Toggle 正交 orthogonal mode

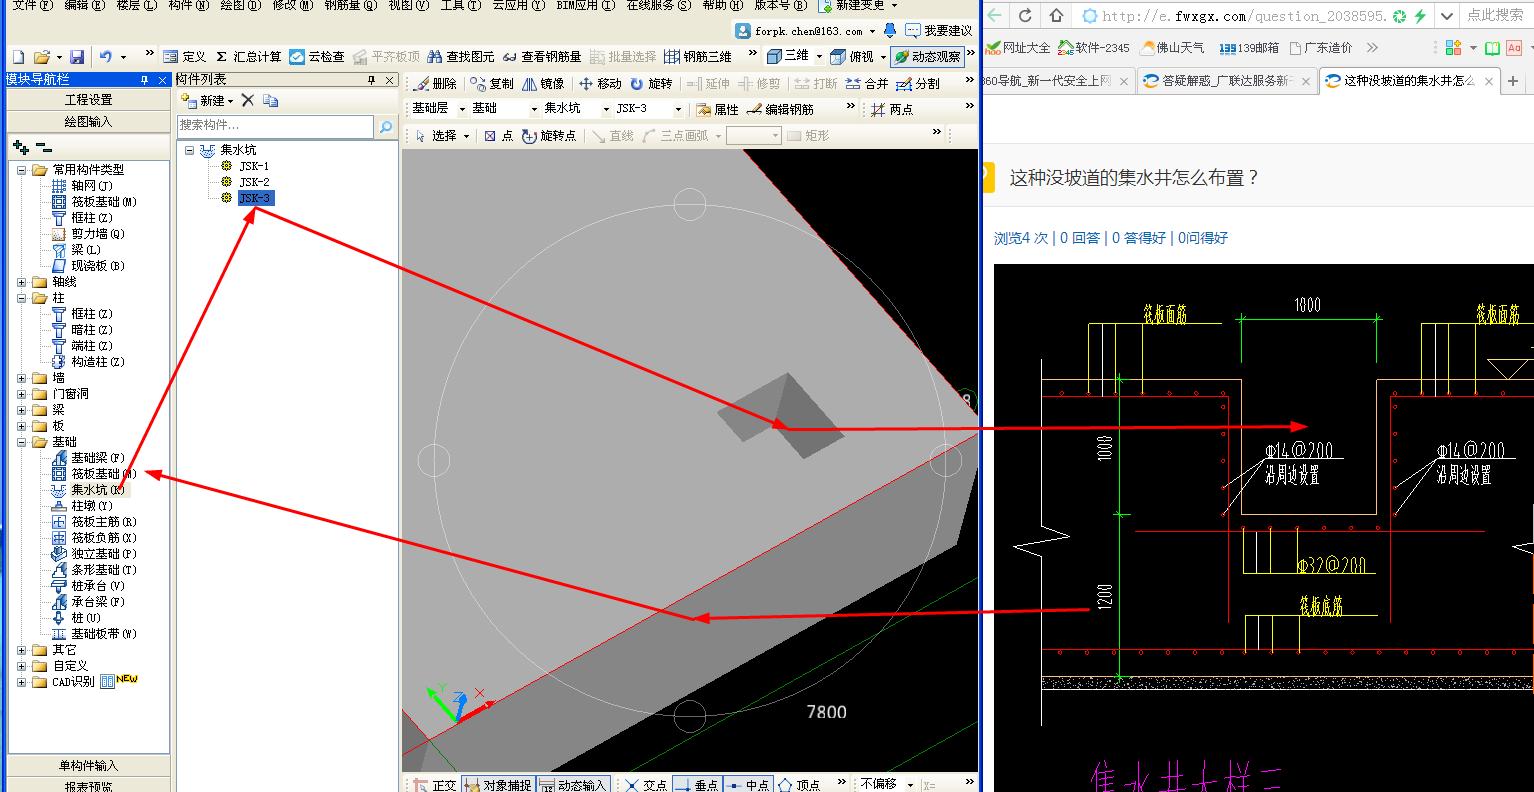pyautogui.click(x=435, y=785)
